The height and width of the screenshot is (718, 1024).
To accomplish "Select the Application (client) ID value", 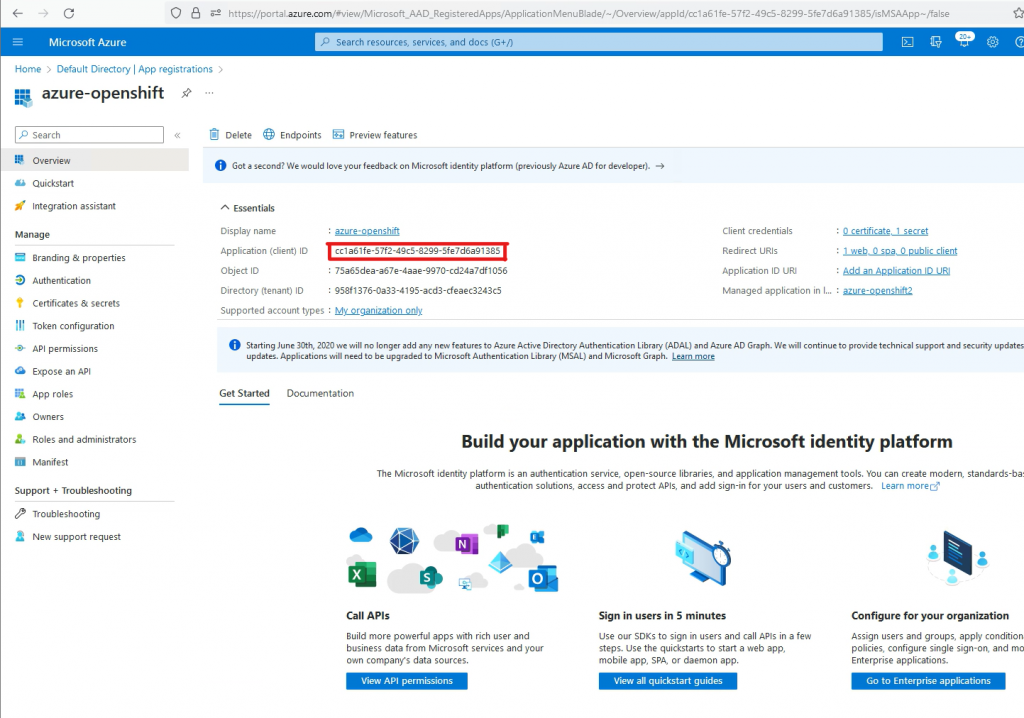I will [x=417, y=251].
